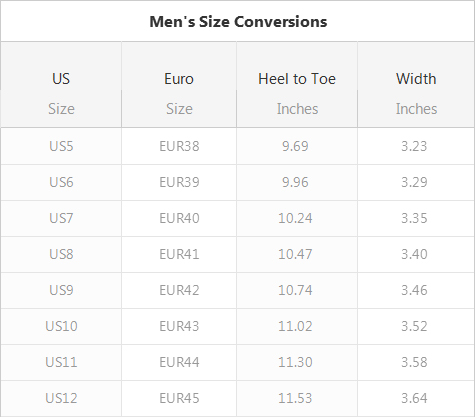The height and width of the screenshot is (417, 475).
Task: Select the US12 size cell
Action: pos(61,398)
